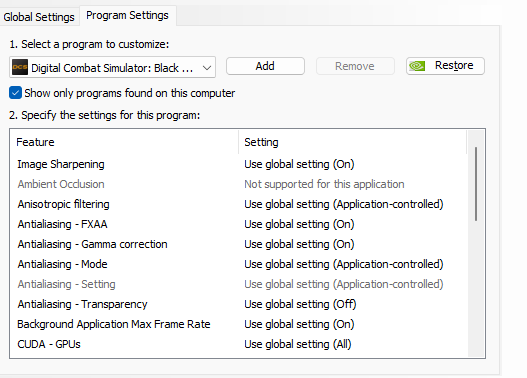
Task: Click Not supported for this application value
Action: (324, 184)
